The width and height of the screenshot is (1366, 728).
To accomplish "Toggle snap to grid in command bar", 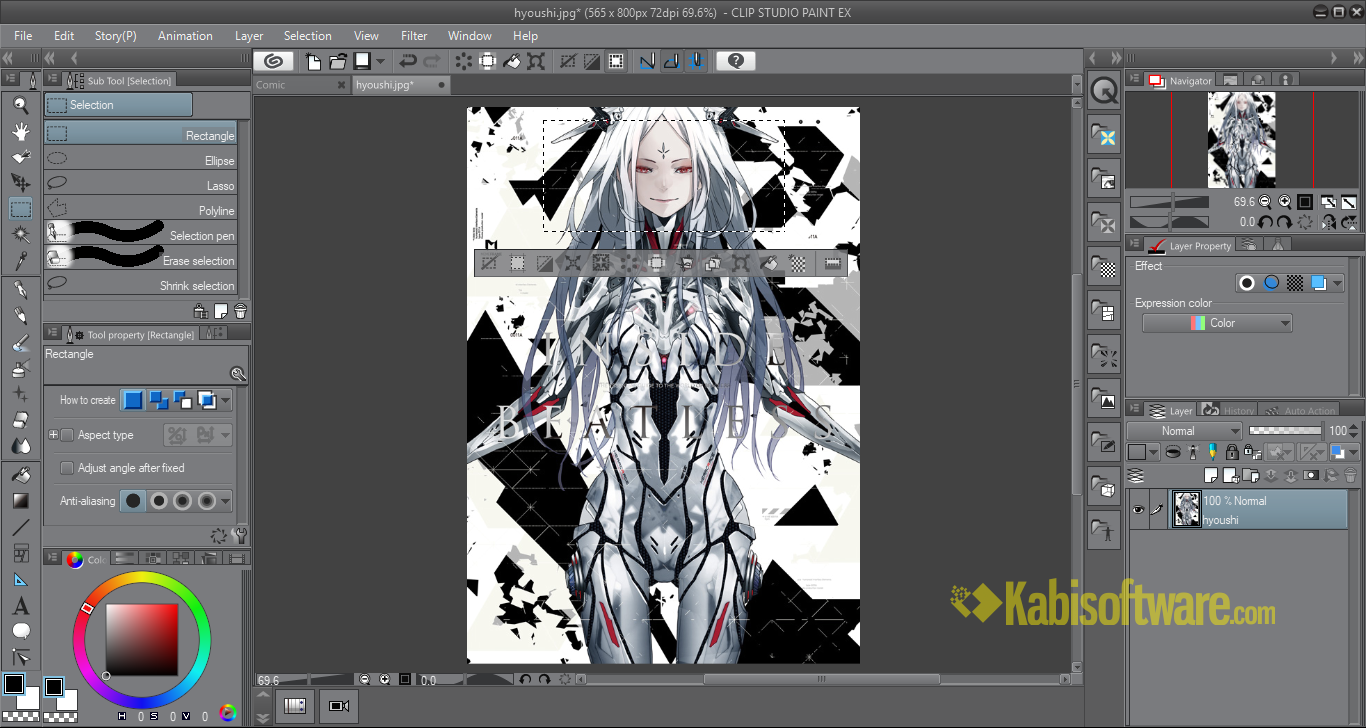I will 695,61.
